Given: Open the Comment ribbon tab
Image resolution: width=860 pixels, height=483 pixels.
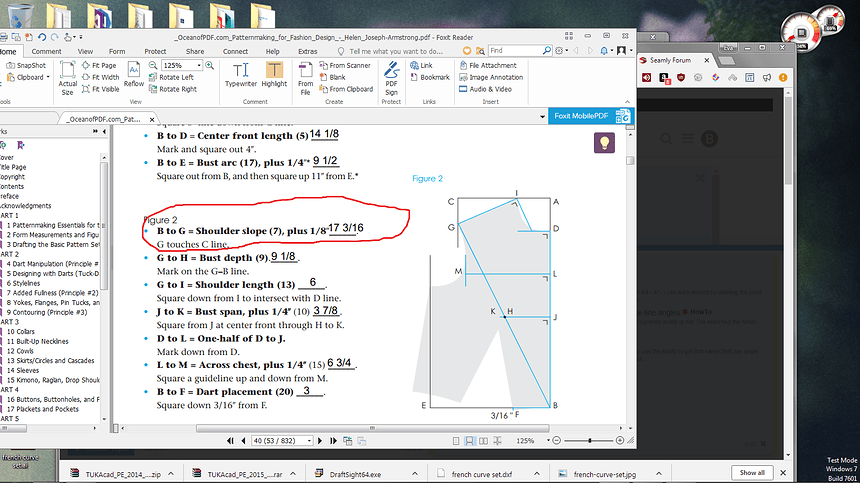Looking at the screenshot, I should 47,52.
